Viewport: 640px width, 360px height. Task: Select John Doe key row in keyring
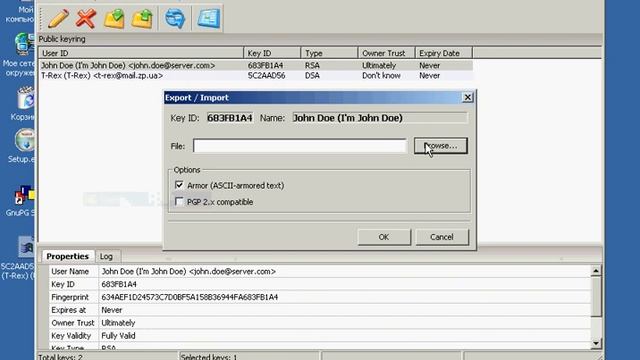[256, 65]
